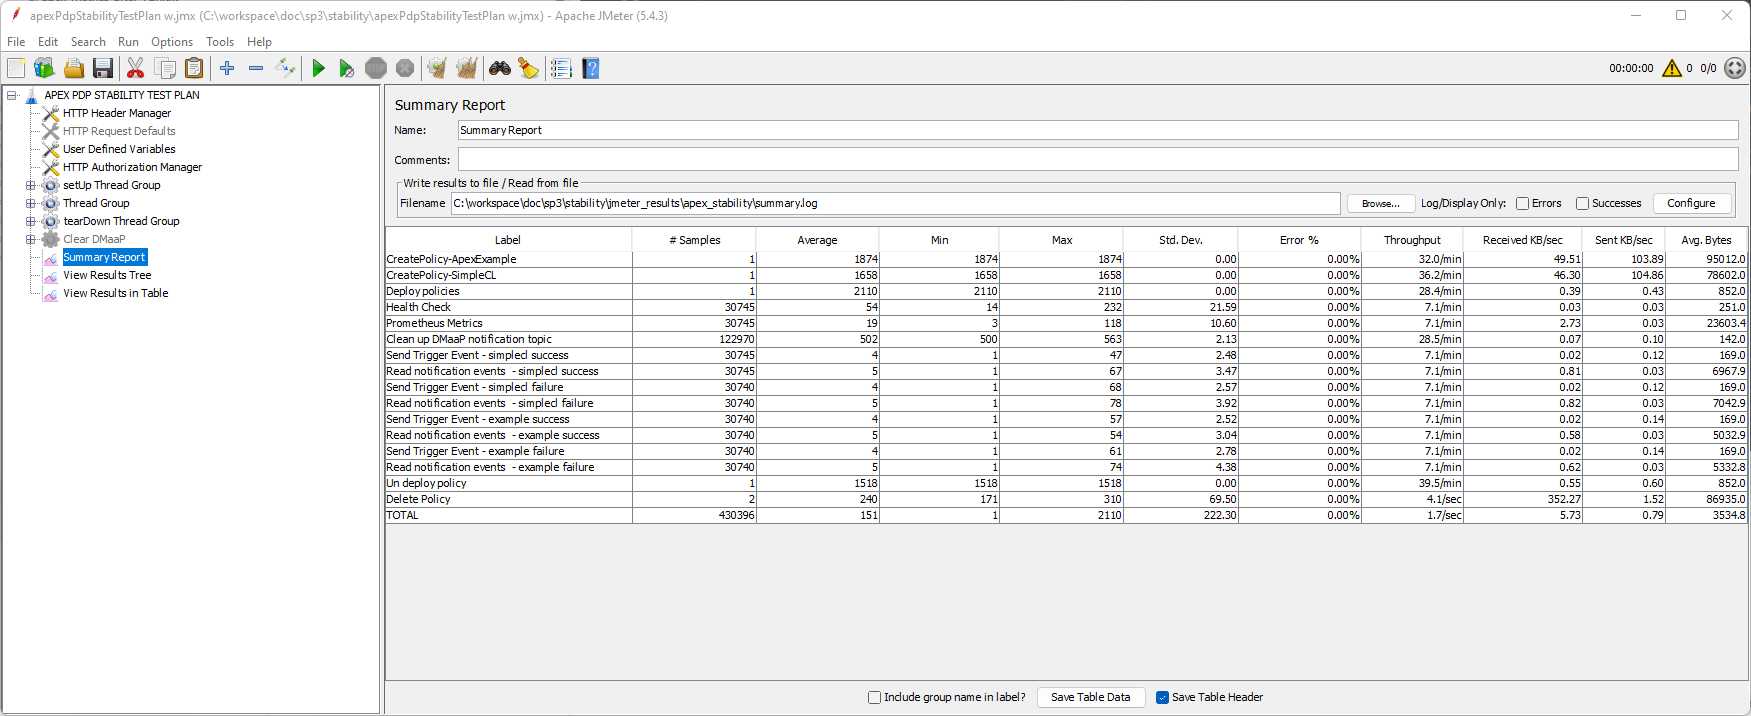Open the Options menu
This screenshot has width=1751, height=716.
172,42
